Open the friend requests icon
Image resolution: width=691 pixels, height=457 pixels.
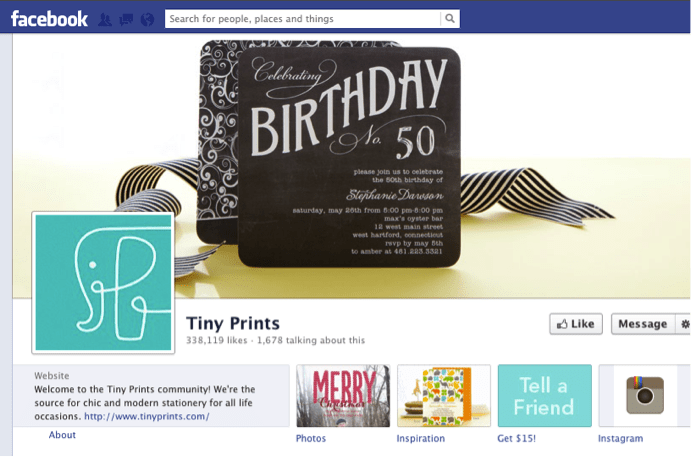click(104, 19)
